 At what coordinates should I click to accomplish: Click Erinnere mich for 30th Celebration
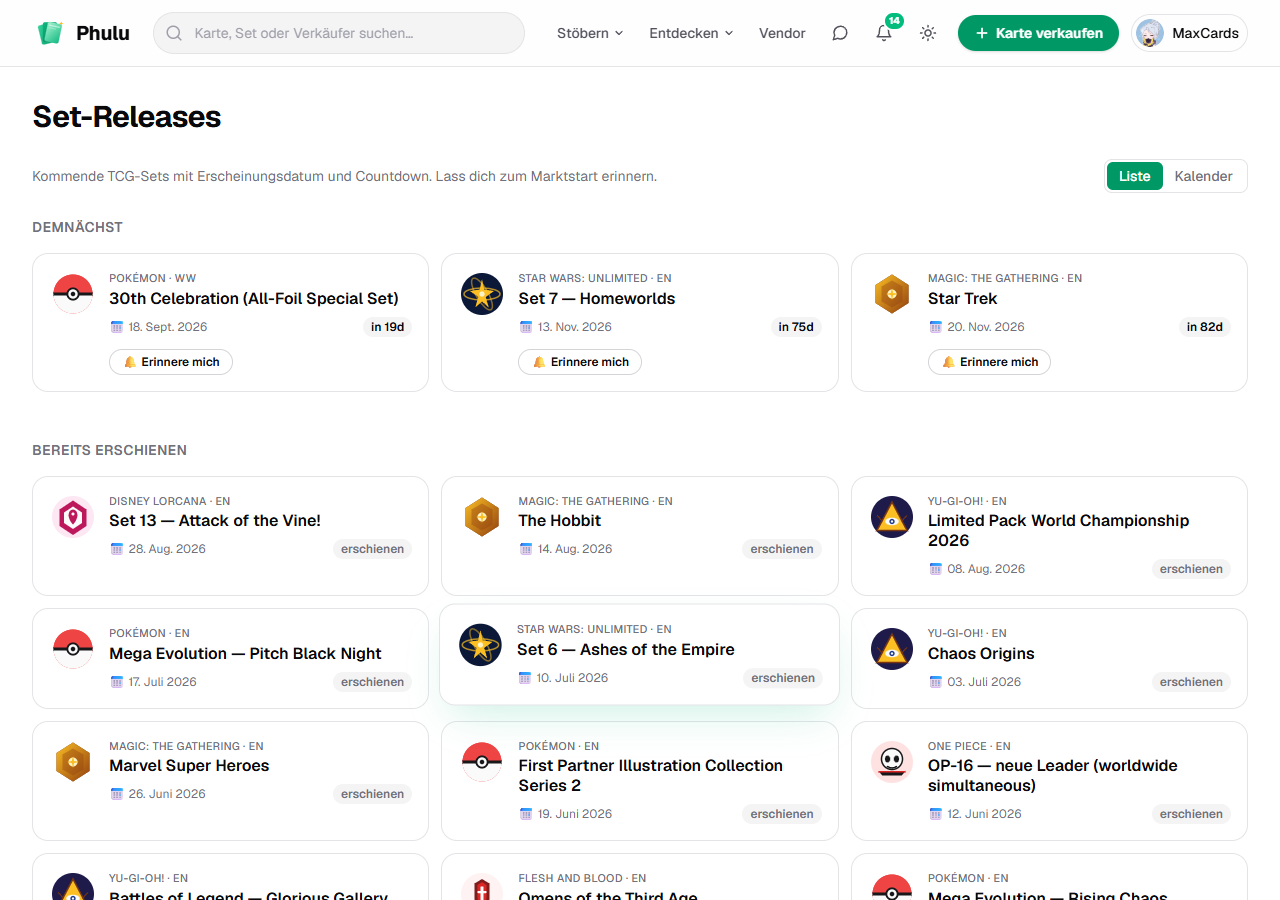(x=171, y=362)
